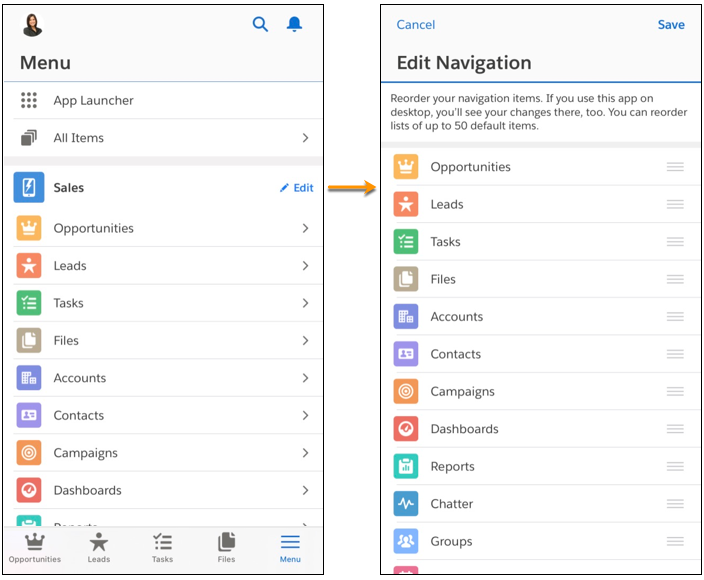The image size is (704, 580).
Task: Open the App Launcher grid icon
Action: 29,100
